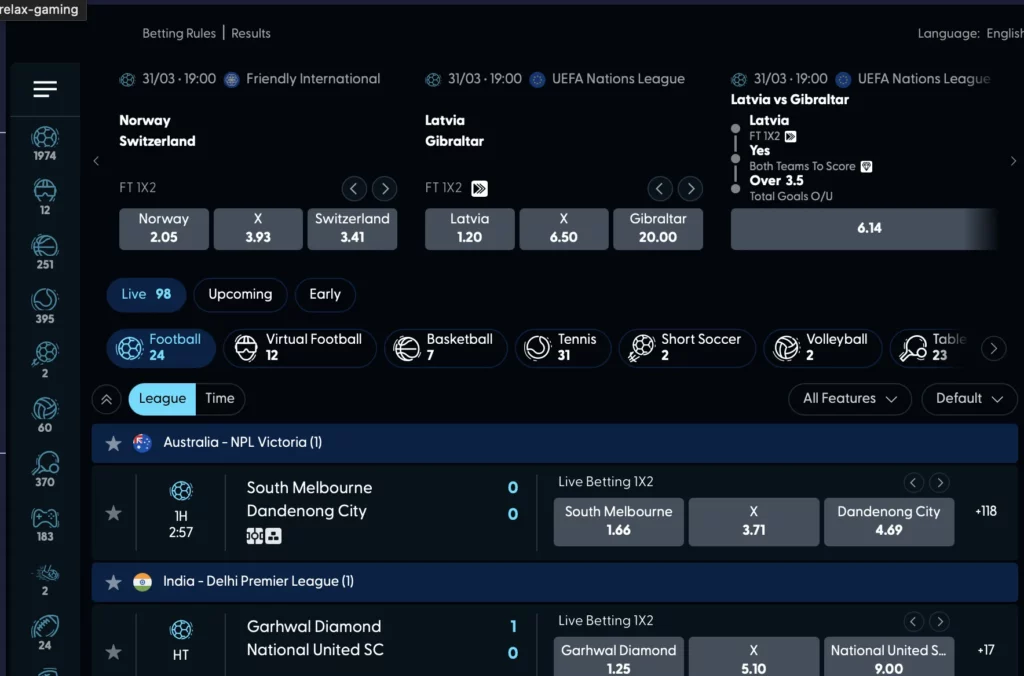Favorite the South Melbourne vs Dandenong City match
Image resolution: width=1024 pixels, height=676 pixels.
(114, 513)
